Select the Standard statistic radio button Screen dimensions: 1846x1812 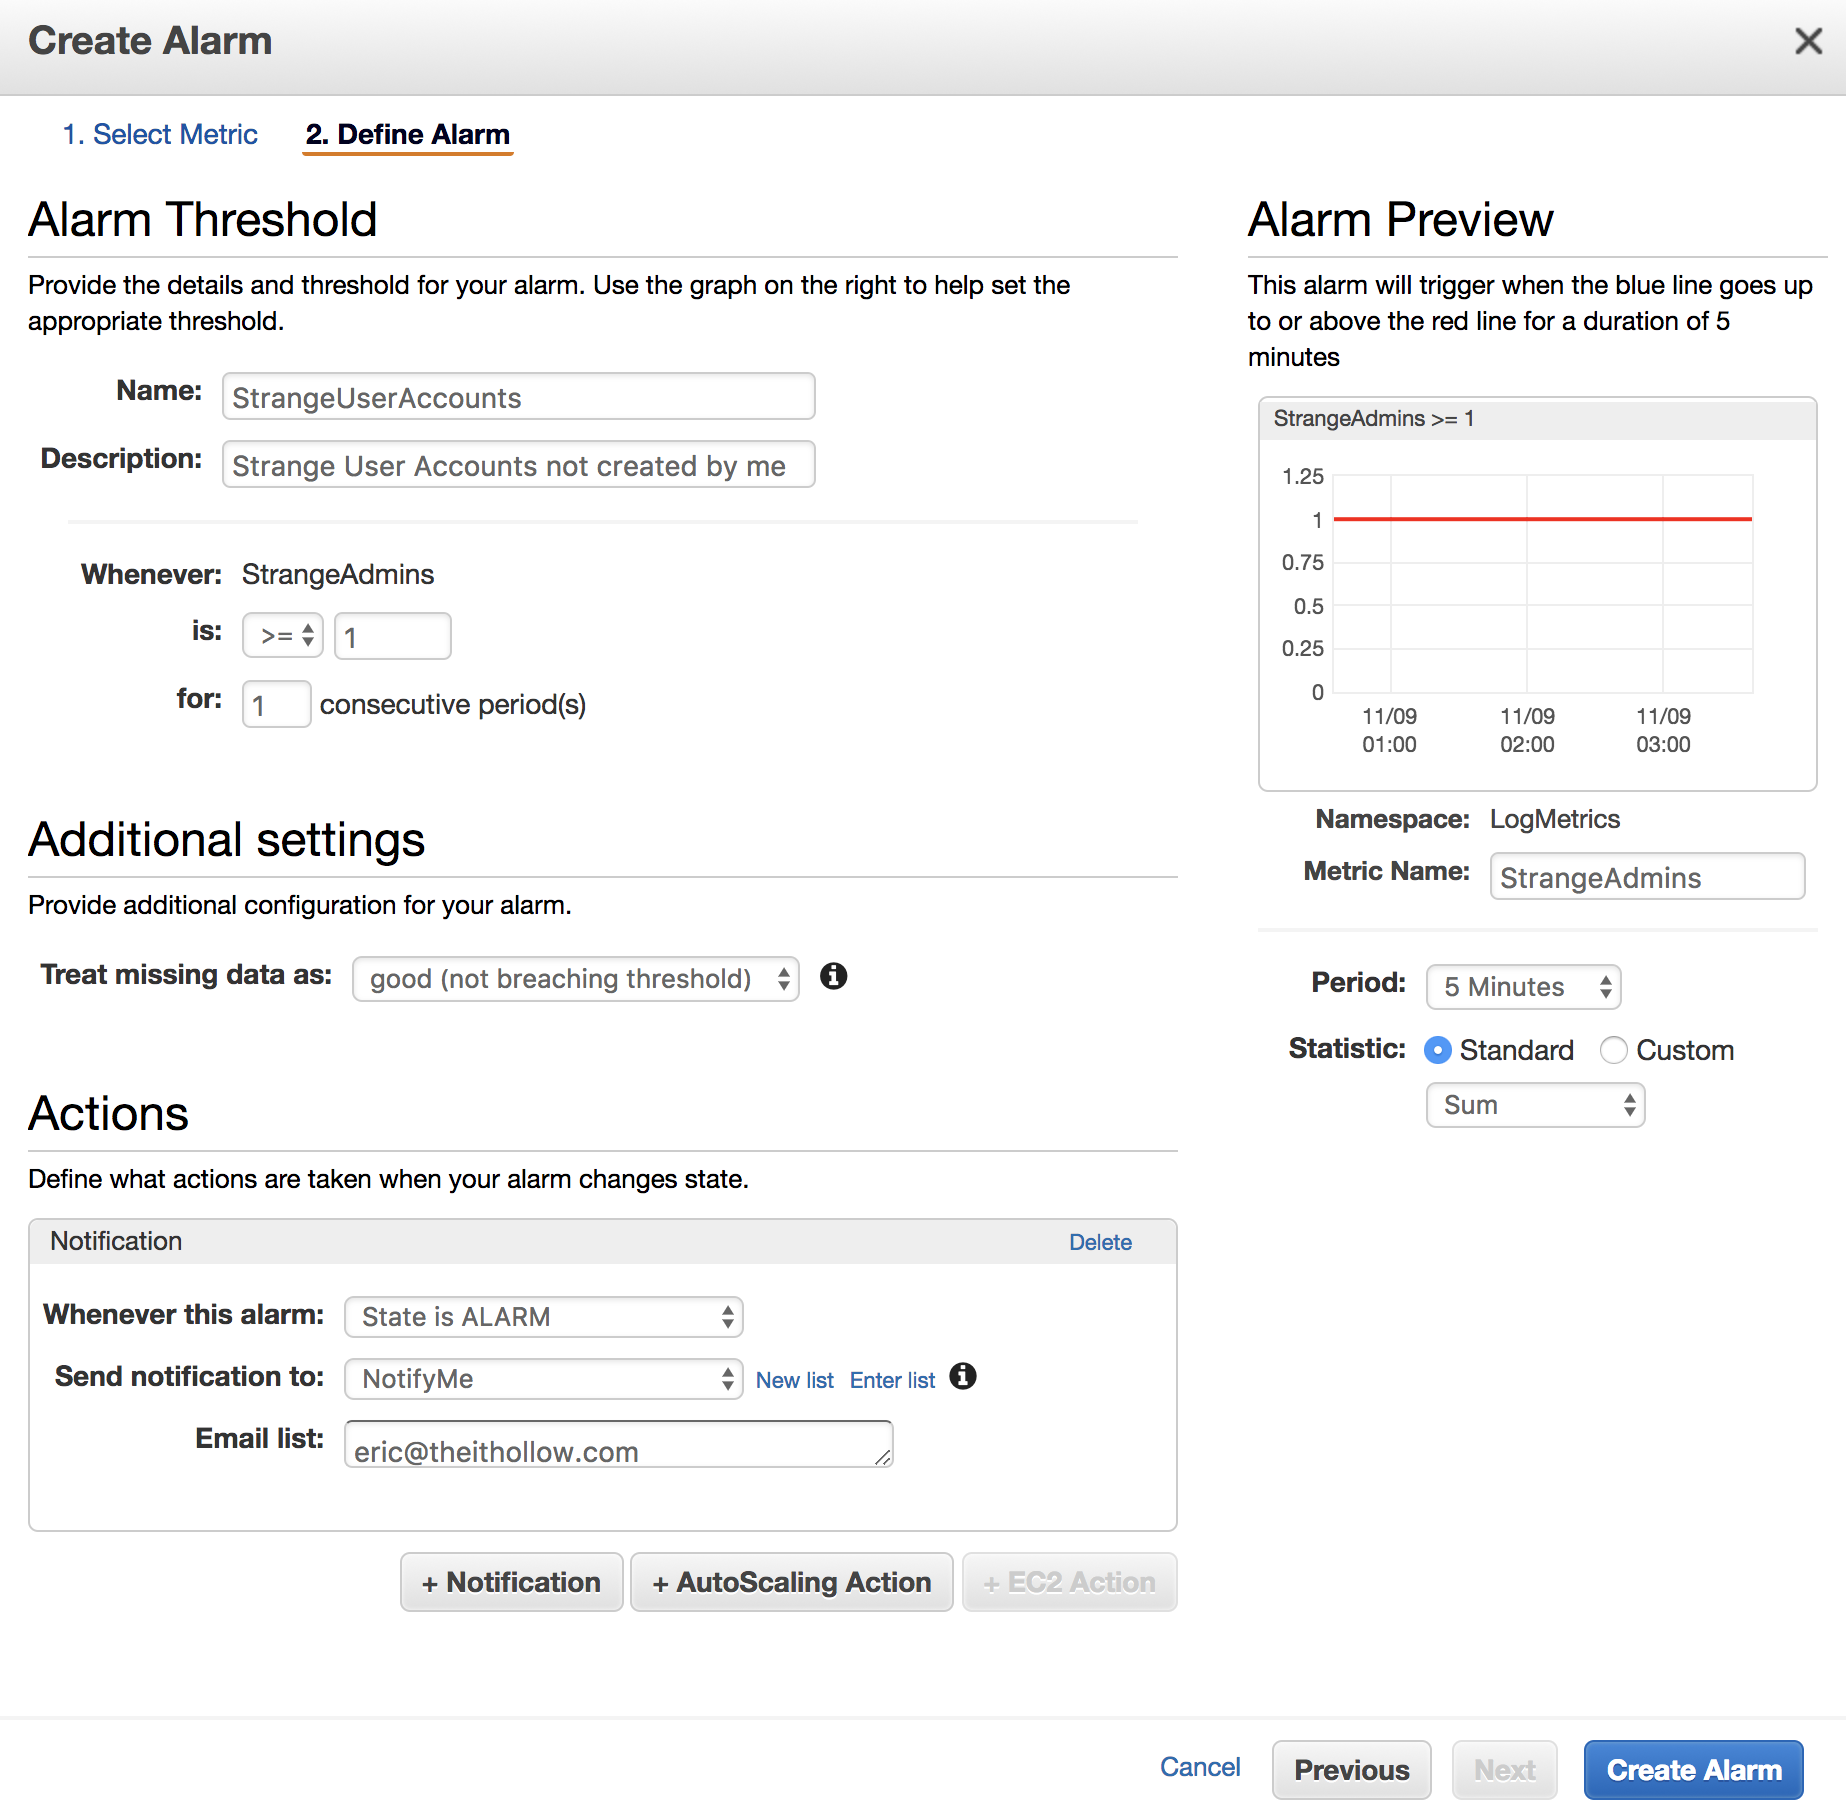[1437, 1050]
